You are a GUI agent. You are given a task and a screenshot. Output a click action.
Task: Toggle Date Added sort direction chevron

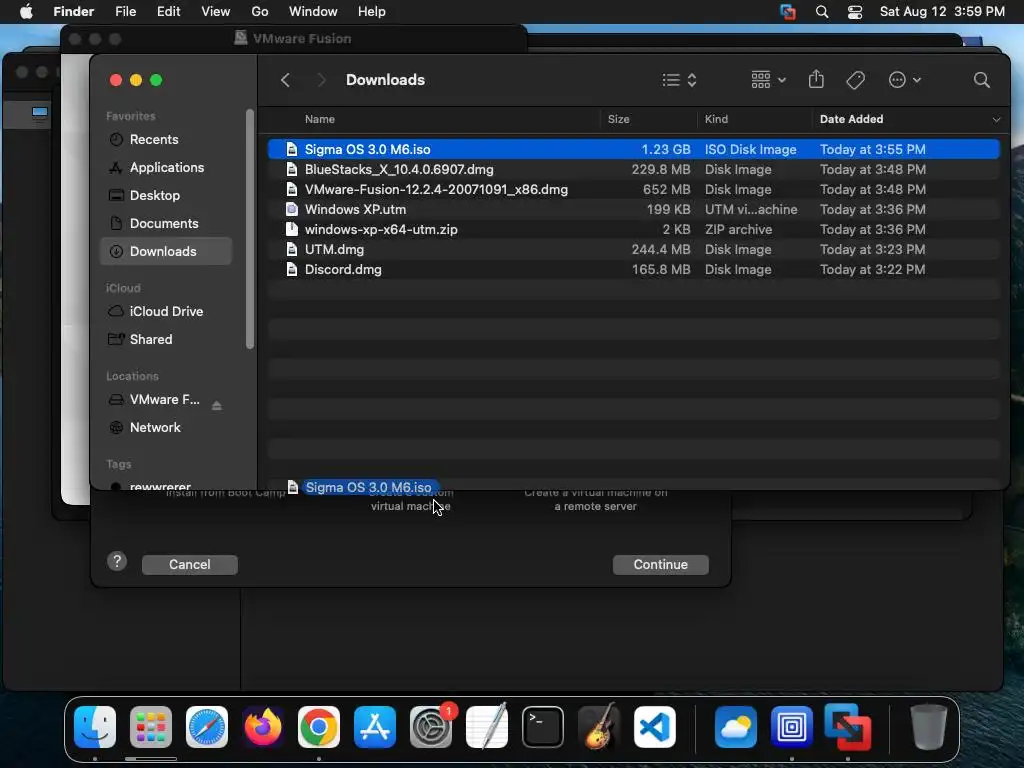pos(996,120)
